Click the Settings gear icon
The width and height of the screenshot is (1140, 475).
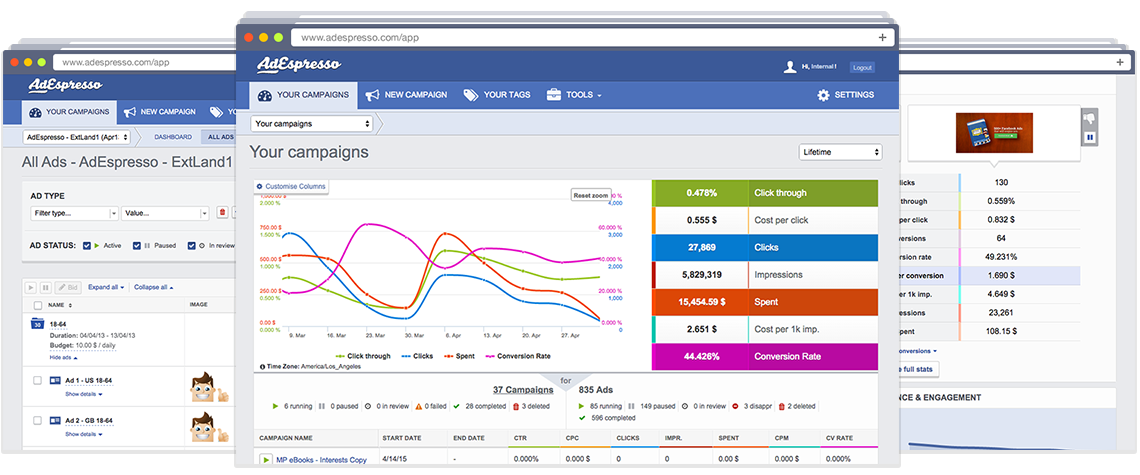pos(823,95)
